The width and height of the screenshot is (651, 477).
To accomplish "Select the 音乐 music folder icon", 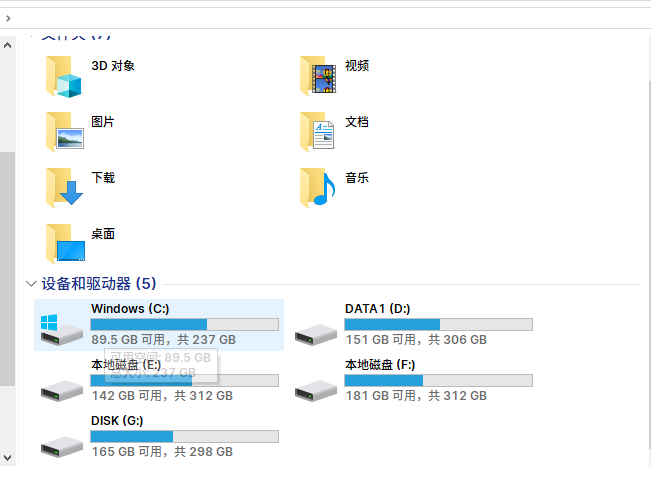I will [x=318, y=187].
